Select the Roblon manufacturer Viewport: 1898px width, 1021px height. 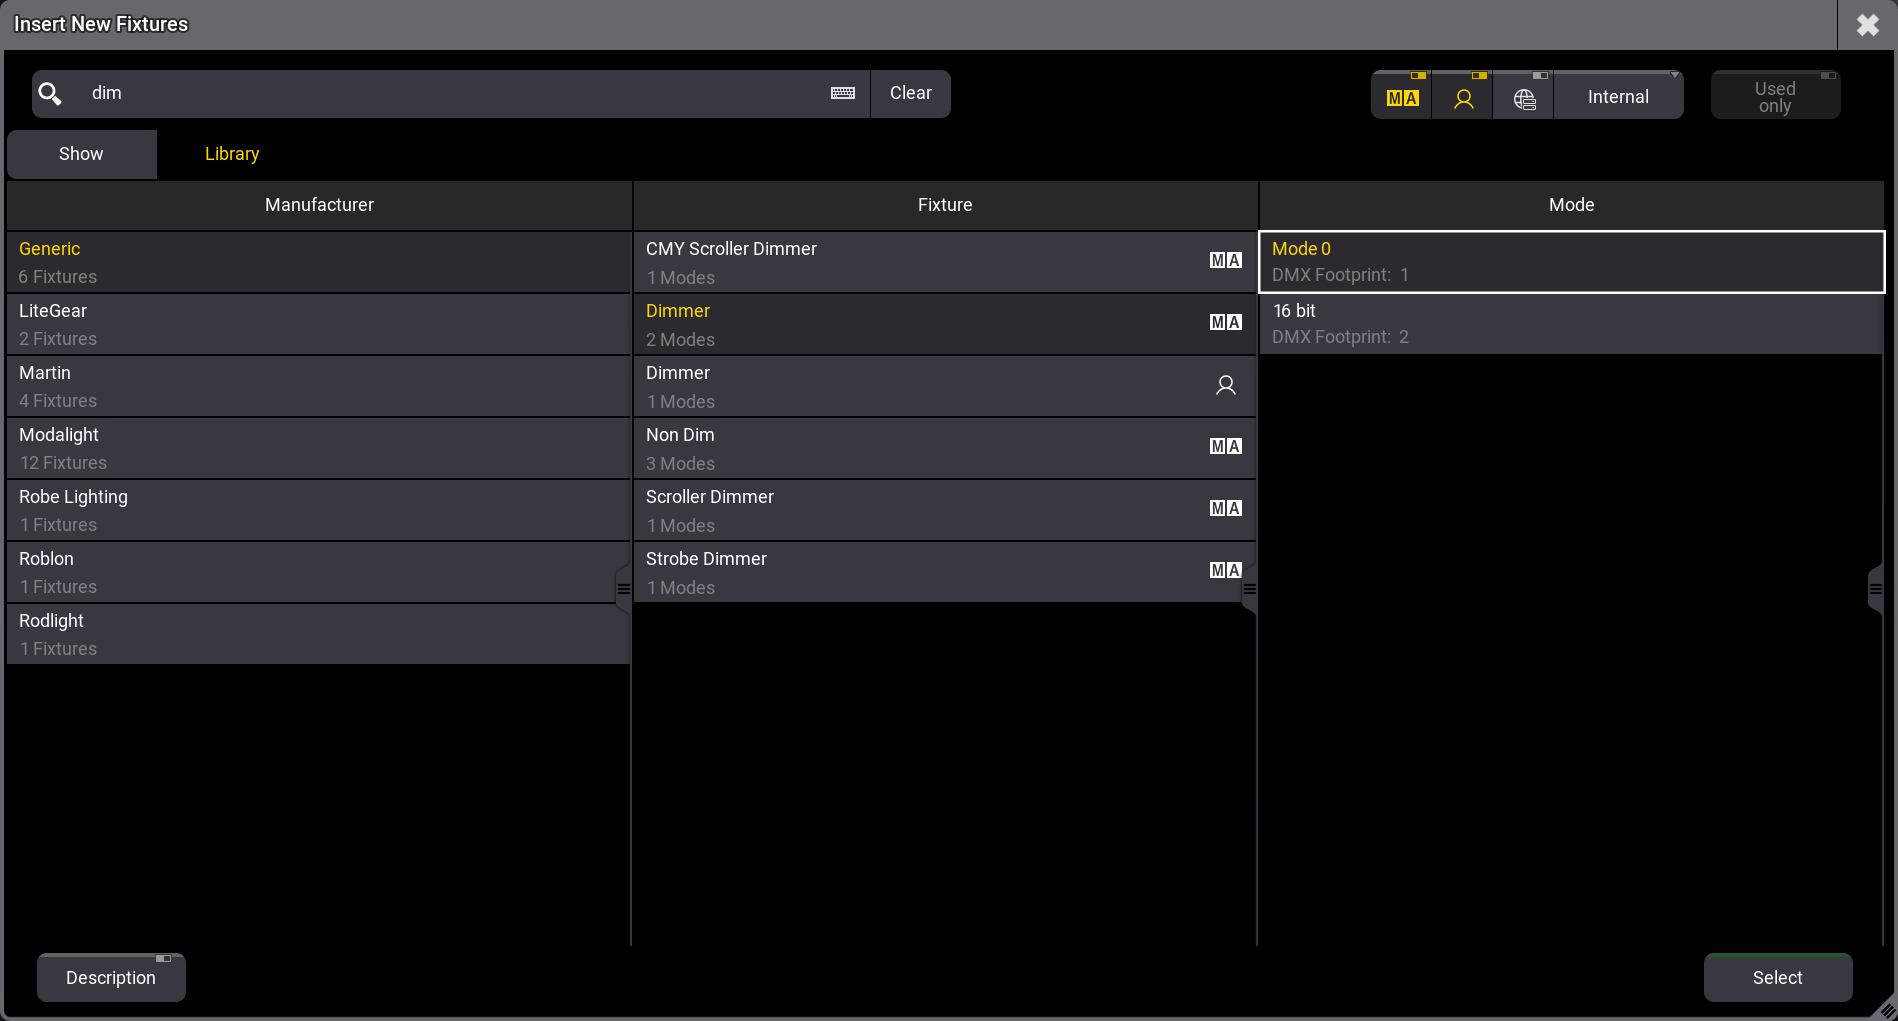pyautogui.click(x=319, y=572)
